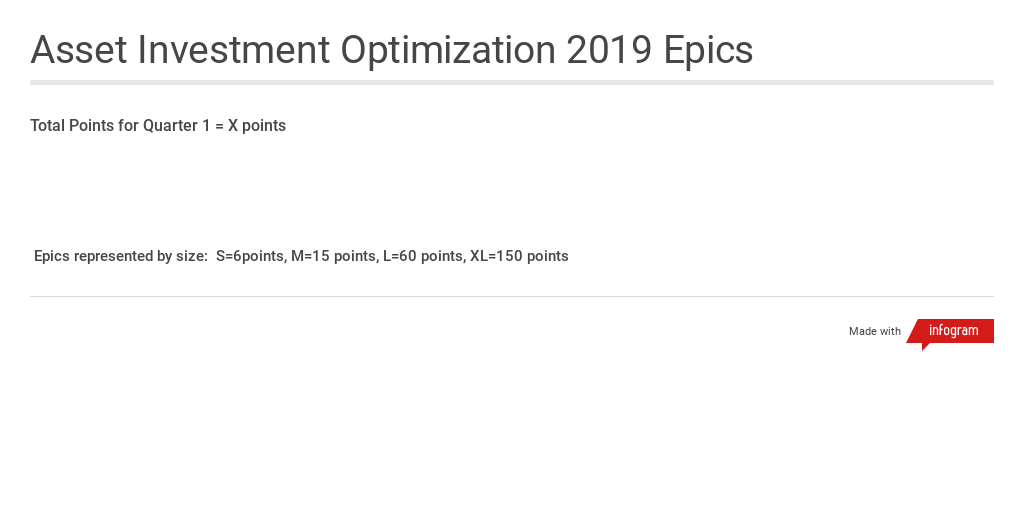Click the thick gray divider under the title
The image size is (1024, 512).
(512, 82)
